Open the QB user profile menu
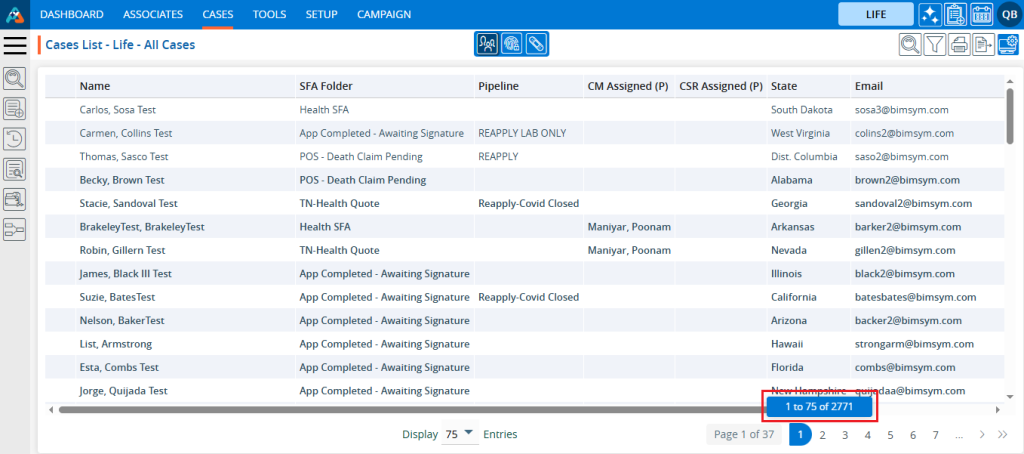 (x=1007, y=14)
